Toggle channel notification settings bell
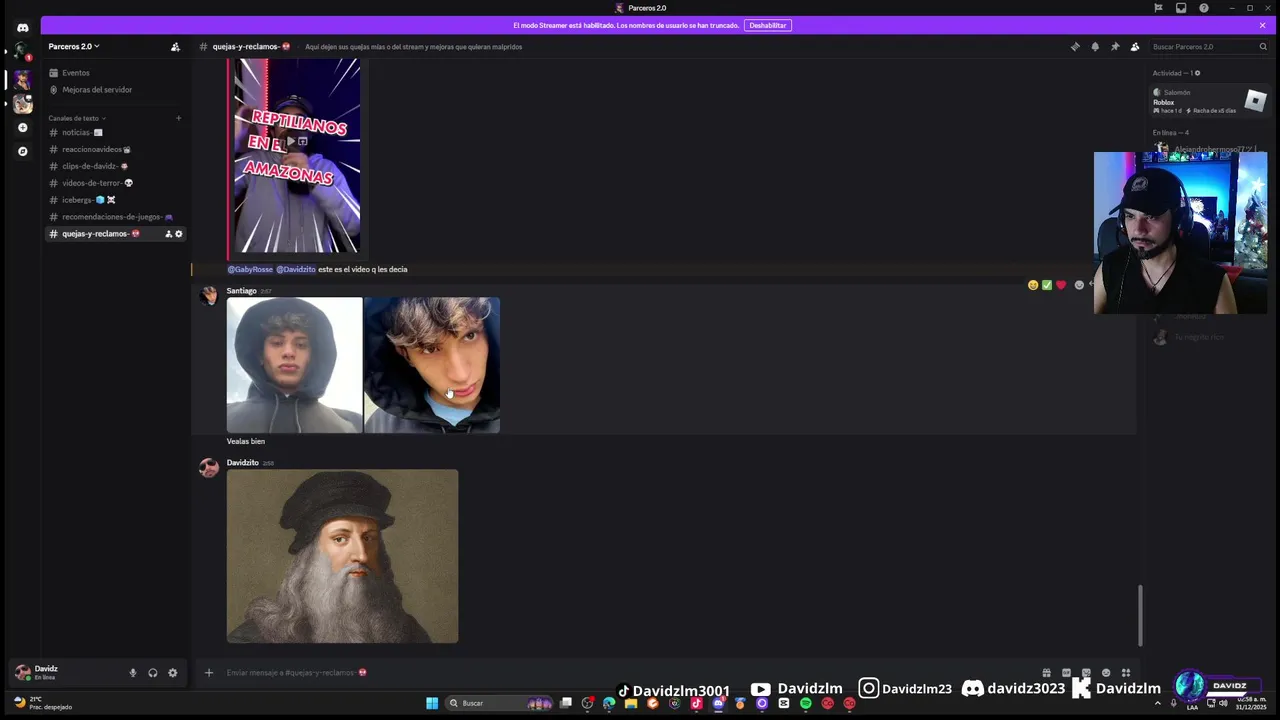This screenshot has height=720, width=1280. (x=1095, y=46)
